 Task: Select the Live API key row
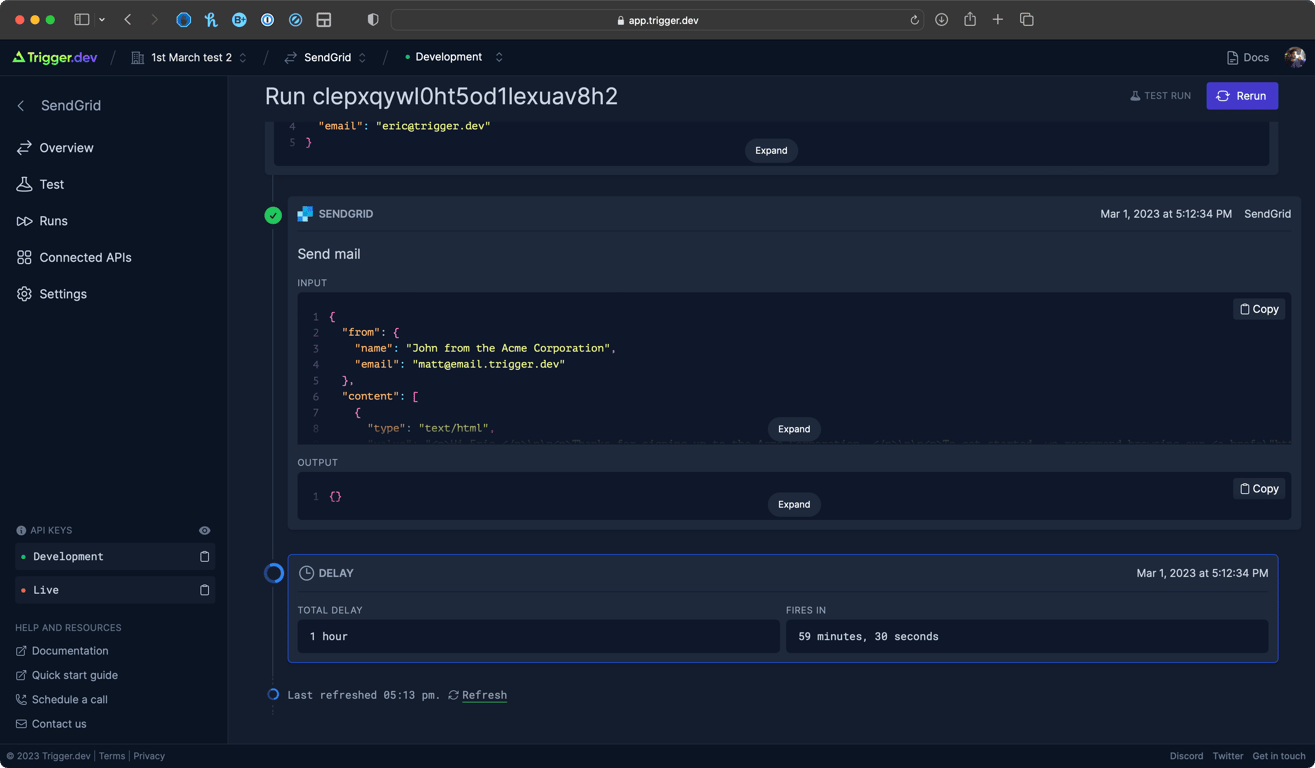(114, 590)
